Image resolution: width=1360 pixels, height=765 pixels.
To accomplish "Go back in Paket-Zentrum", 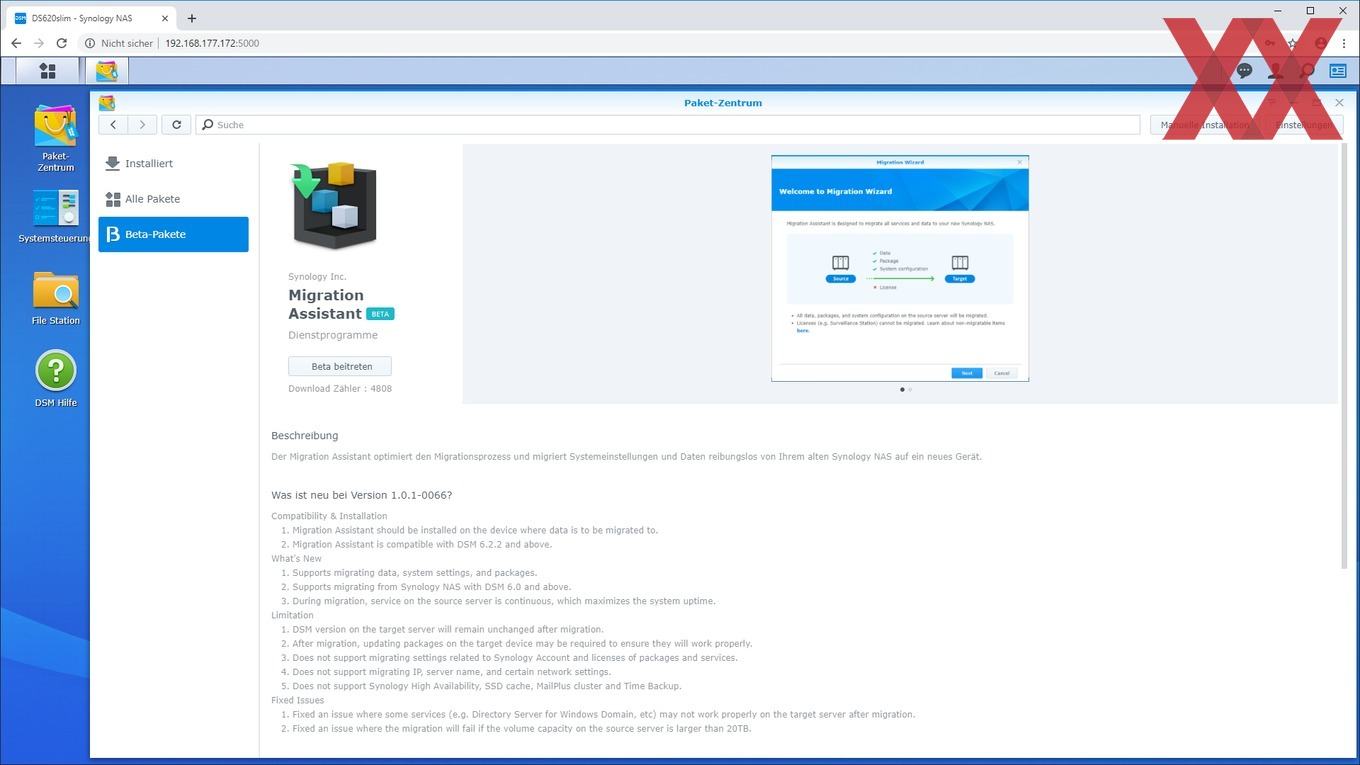I will (x=114, y=124).
